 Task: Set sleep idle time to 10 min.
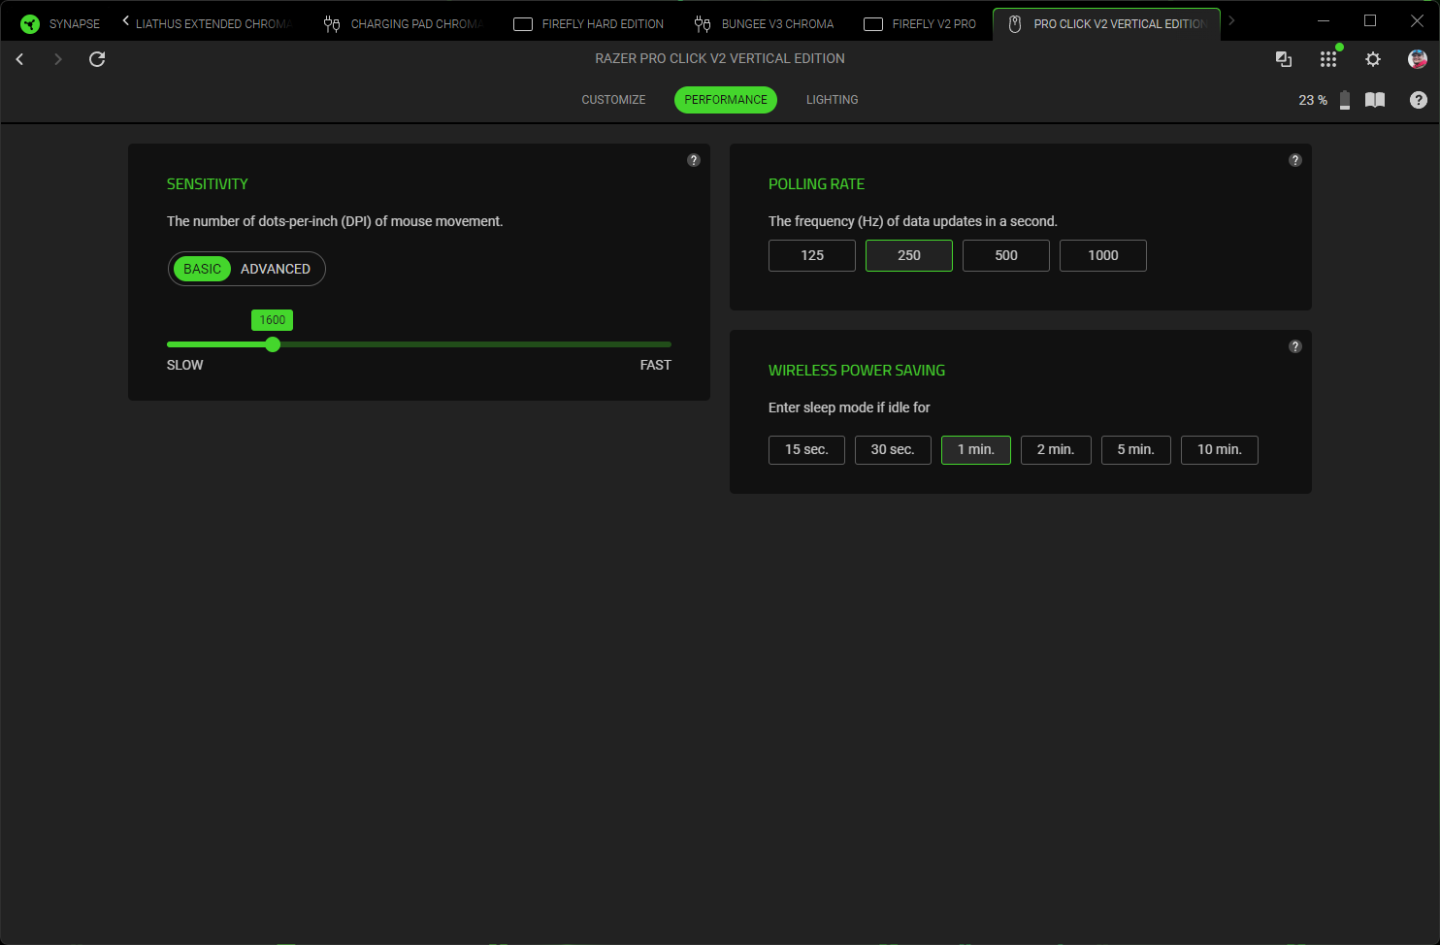[1220, 450]
